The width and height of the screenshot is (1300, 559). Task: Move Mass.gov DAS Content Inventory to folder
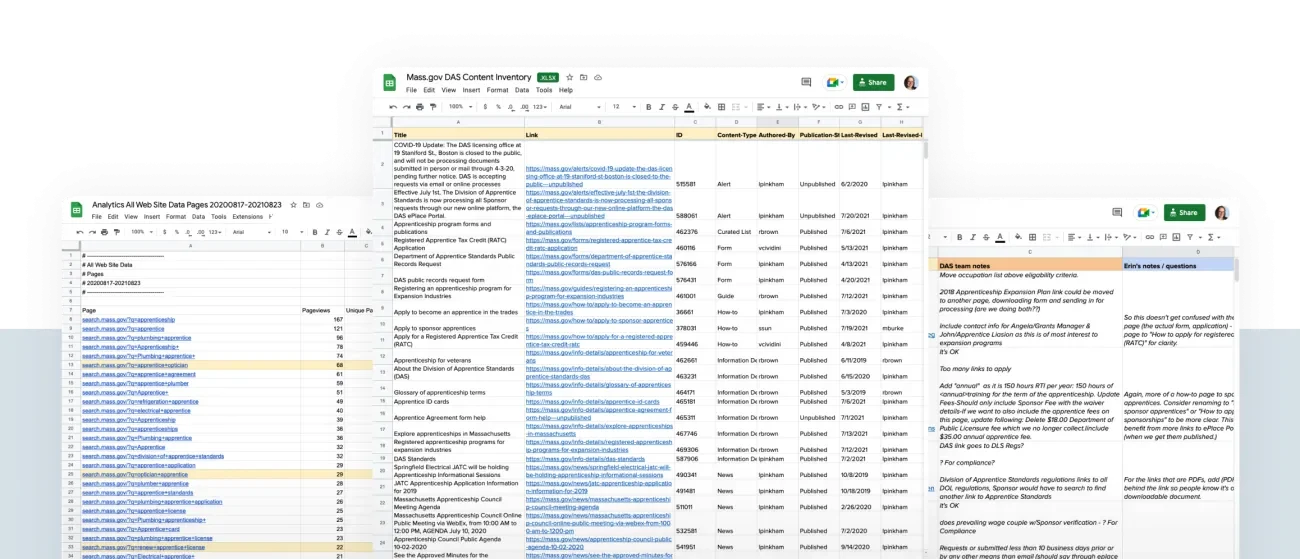tap(584, 77)
